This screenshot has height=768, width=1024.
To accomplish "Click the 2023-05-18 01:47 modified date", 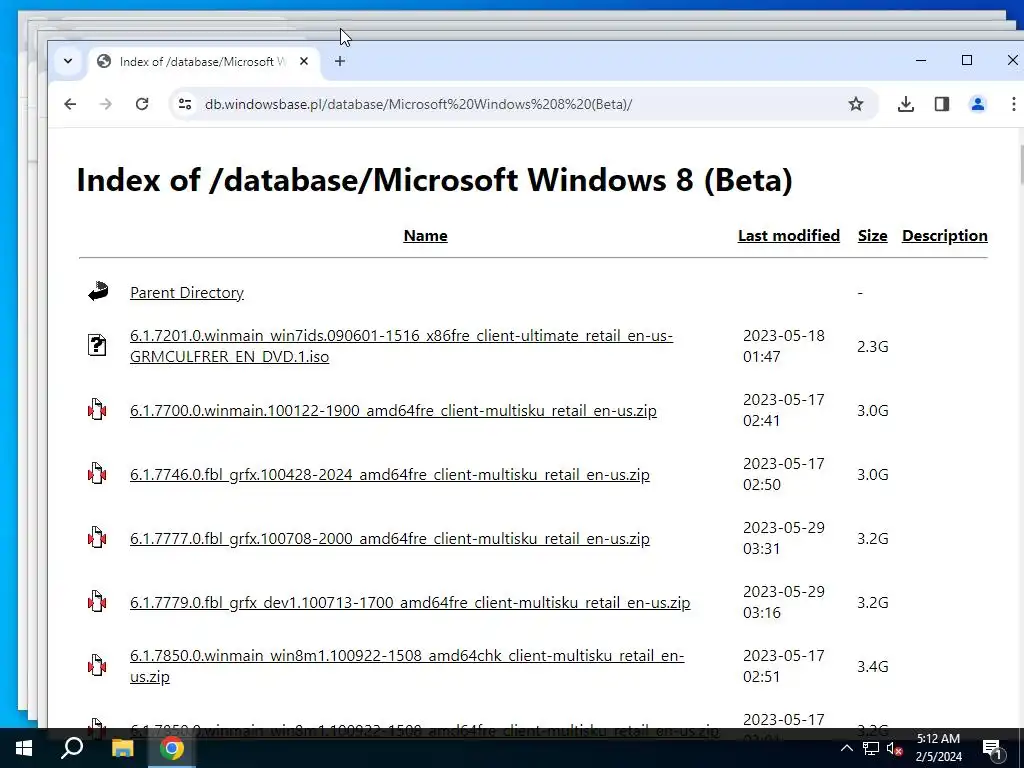I will coord(784,346).
